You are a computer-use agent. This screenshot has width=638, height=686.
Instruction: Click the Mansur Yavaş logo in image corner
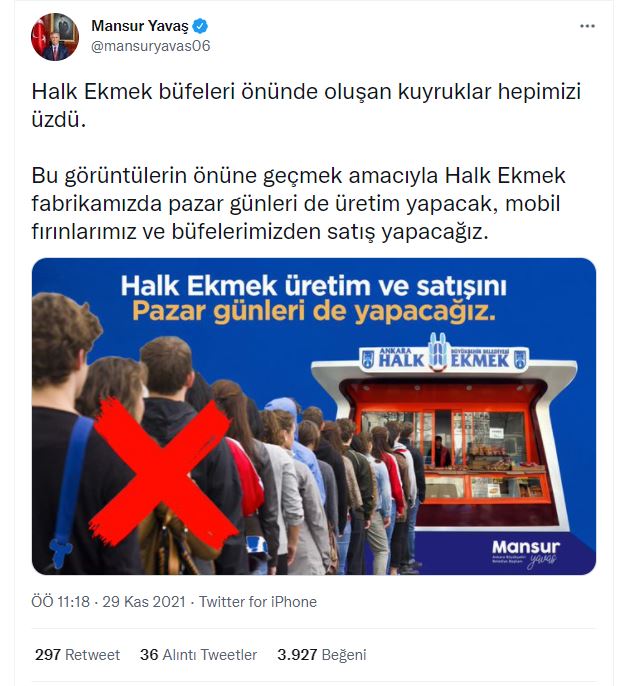(x=526, y=553)
